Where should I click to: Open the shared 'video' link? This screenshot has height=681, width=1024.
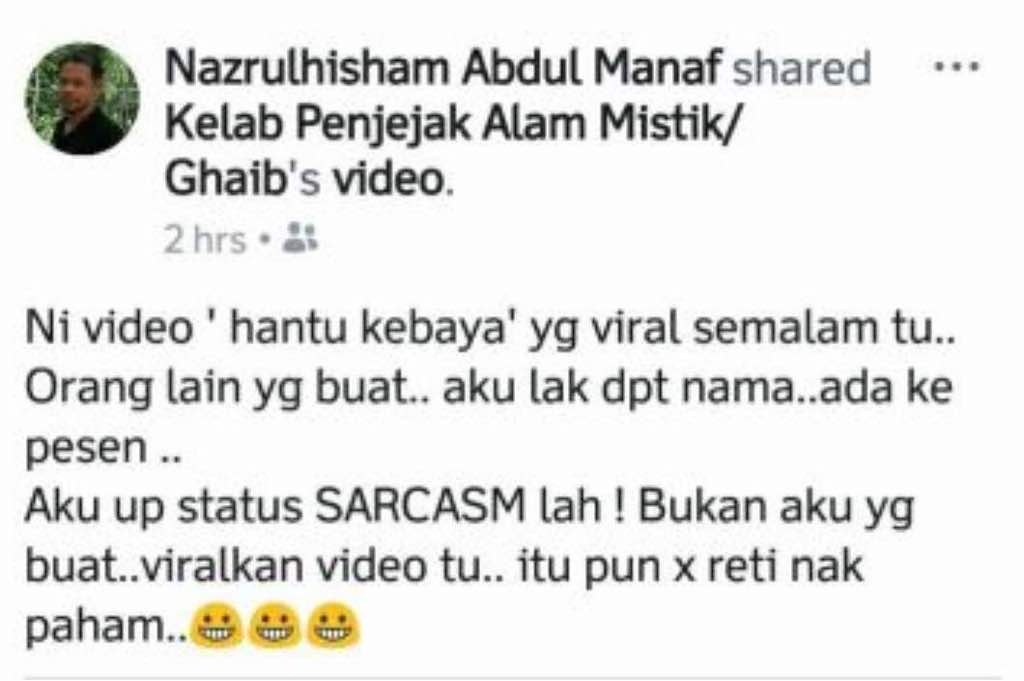coord(389,179)
